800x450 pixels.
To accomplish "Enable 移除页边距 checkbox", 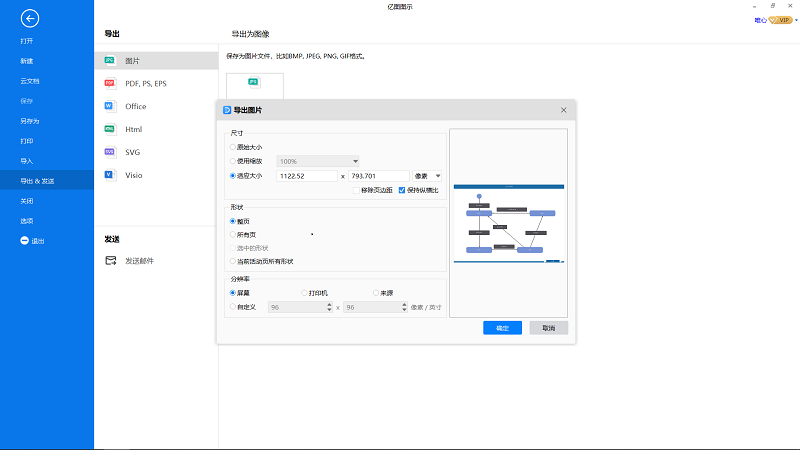I will point(356,190).
